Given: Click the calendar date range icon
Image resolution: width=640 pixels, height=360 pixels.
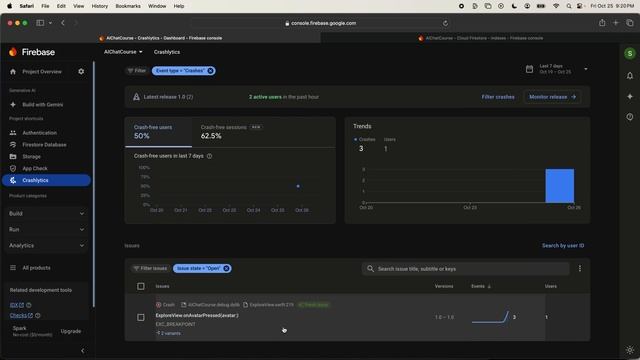Looking at the screenshot, I should click(x=529, y=69).
